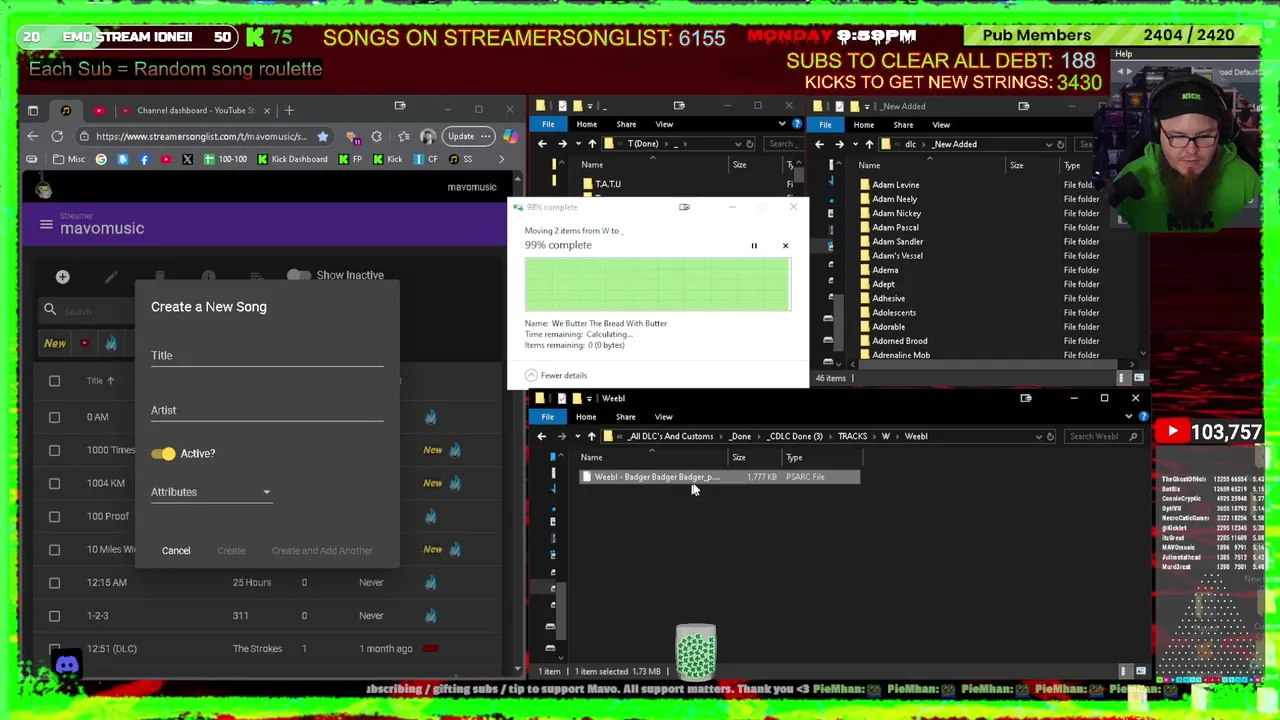Click the Artist input field
This screenshot has height=720, width=1280.
[267, 410]
